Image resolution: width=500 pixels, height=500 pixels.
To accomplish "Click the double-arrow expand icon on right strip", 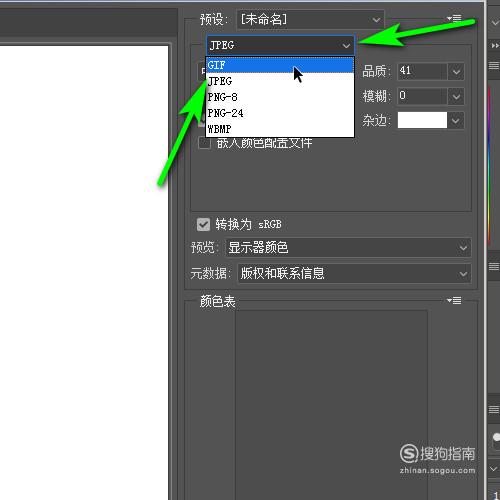I will 495,46.
